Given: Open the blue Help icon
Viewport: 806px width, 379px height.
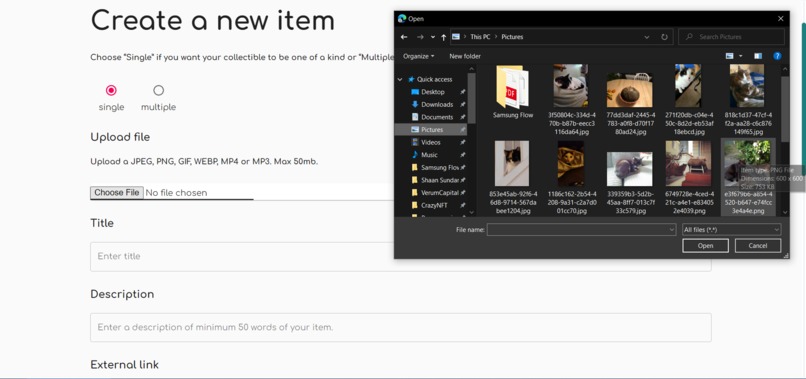Looking at the screenshot, I should [x=777, y=56].
